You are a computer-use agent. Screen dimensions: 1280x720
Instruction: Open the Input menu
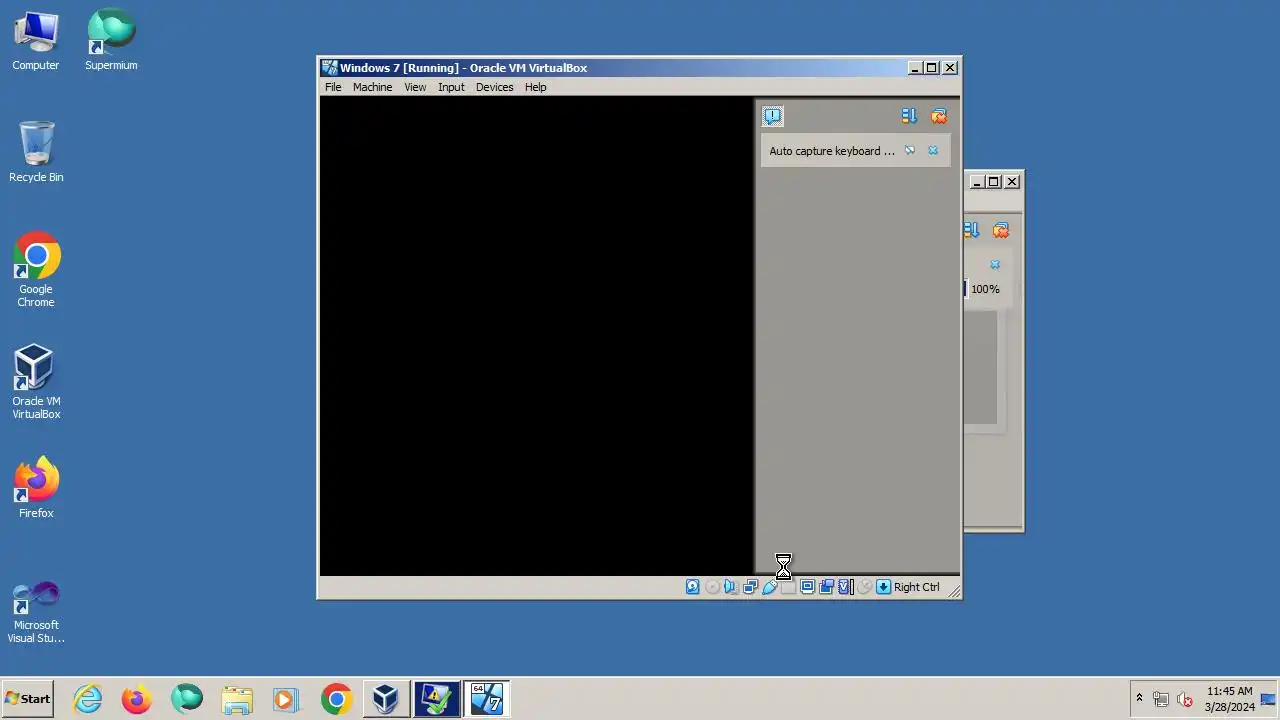(451, 87)
